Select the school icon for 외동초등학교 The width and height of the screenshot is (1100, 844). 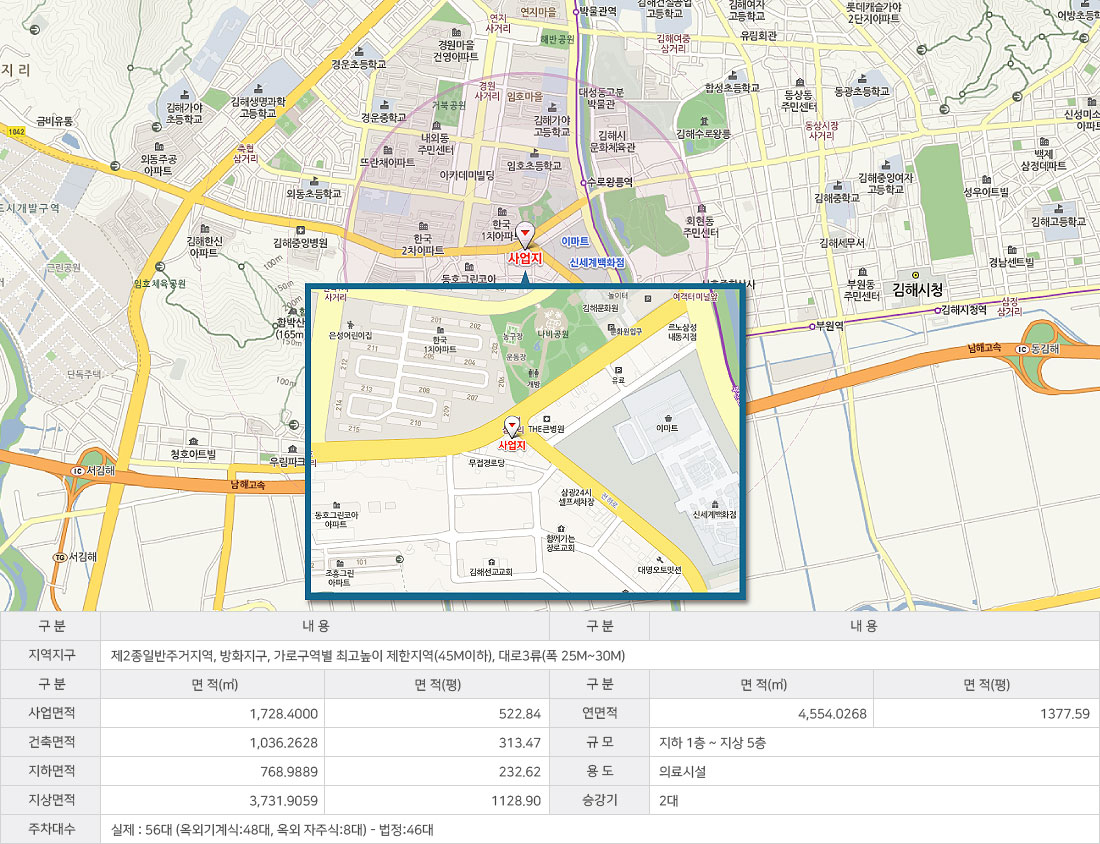click(x=313, y=182)
